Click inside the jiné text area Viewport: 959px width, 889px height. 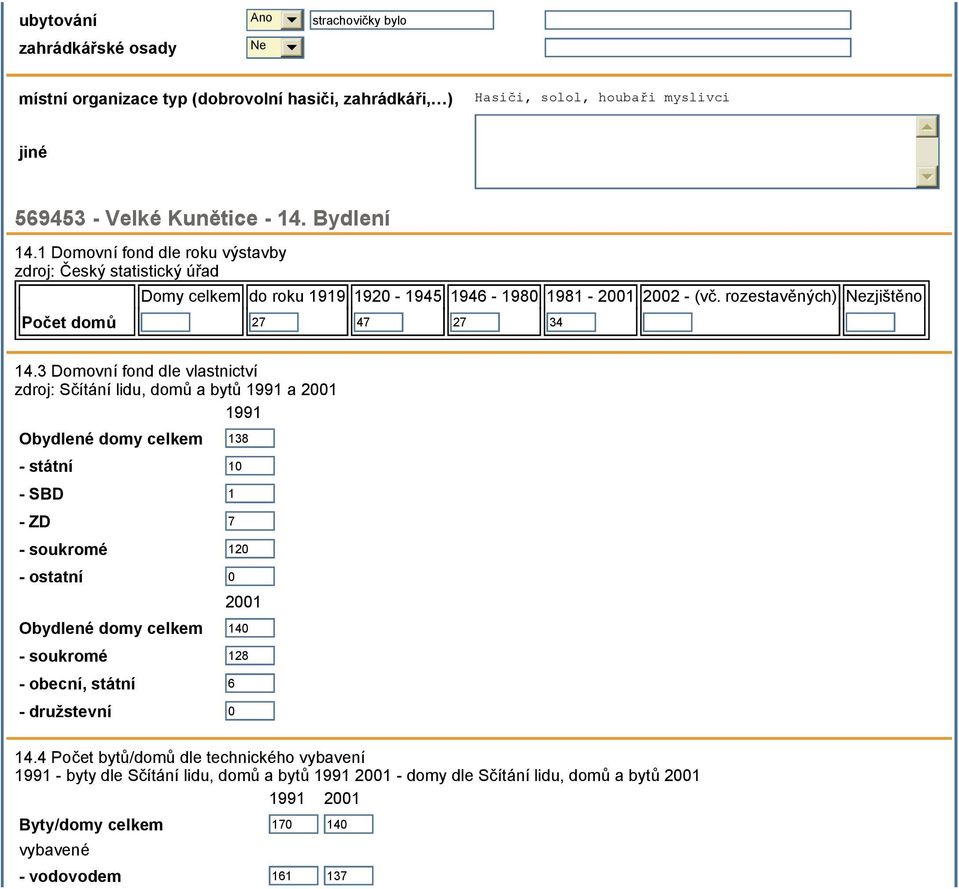point(696,152)
